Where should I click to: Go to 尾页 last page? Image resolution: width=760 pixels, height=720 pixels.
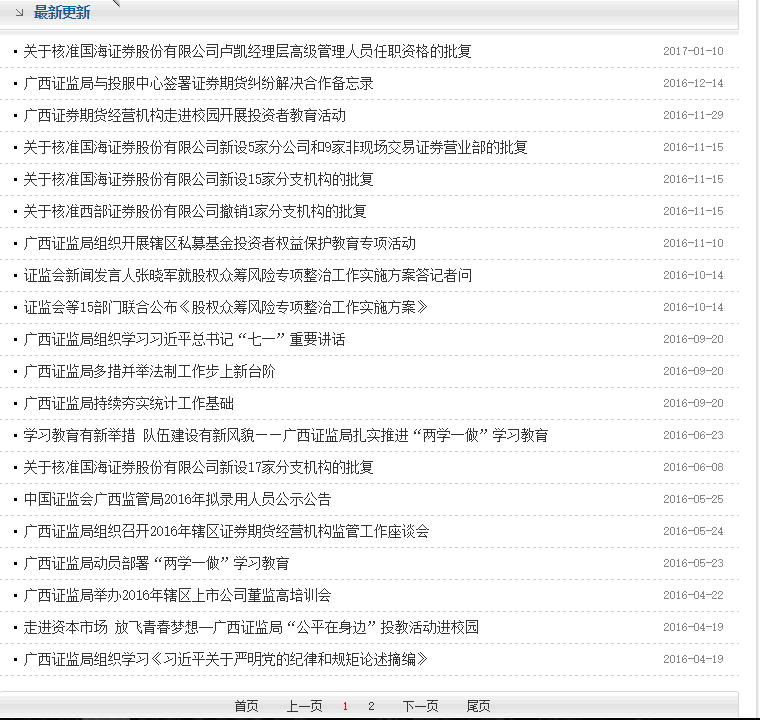coord(478,706)
